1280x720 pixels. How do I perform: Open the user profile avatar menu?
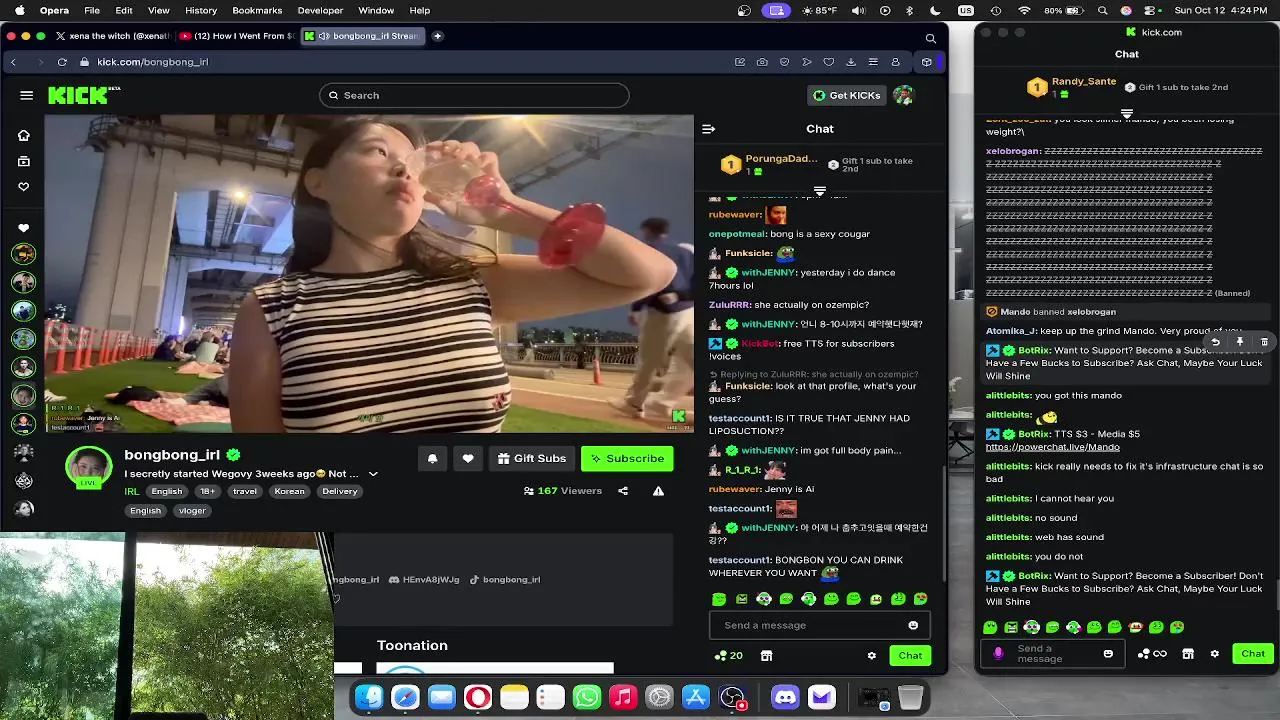click(903, 95)
